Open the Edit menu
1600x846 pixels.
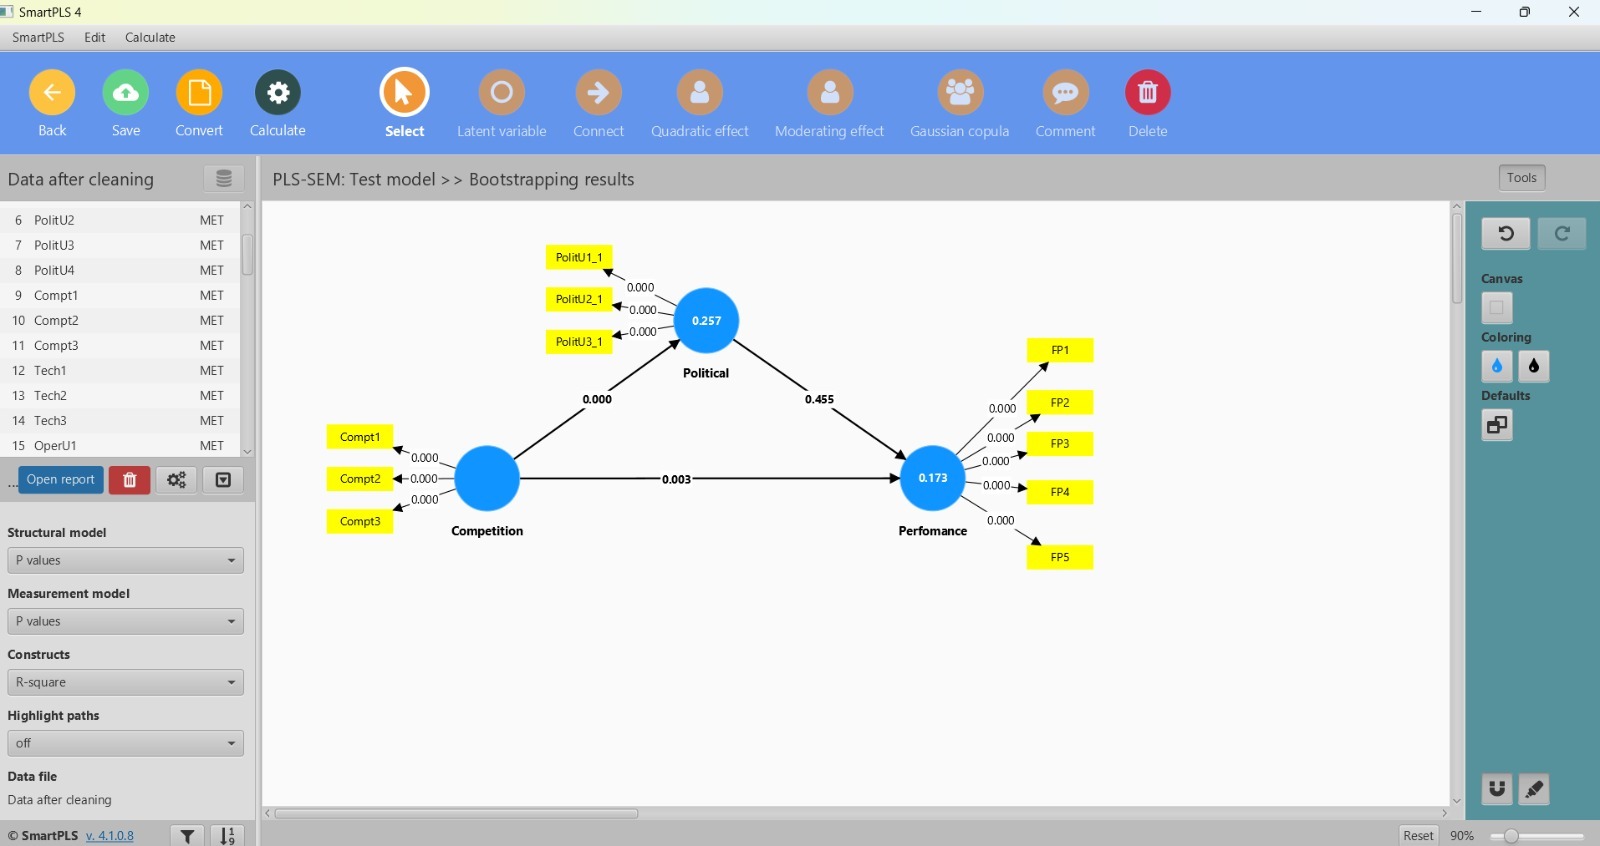coord(95,37)
